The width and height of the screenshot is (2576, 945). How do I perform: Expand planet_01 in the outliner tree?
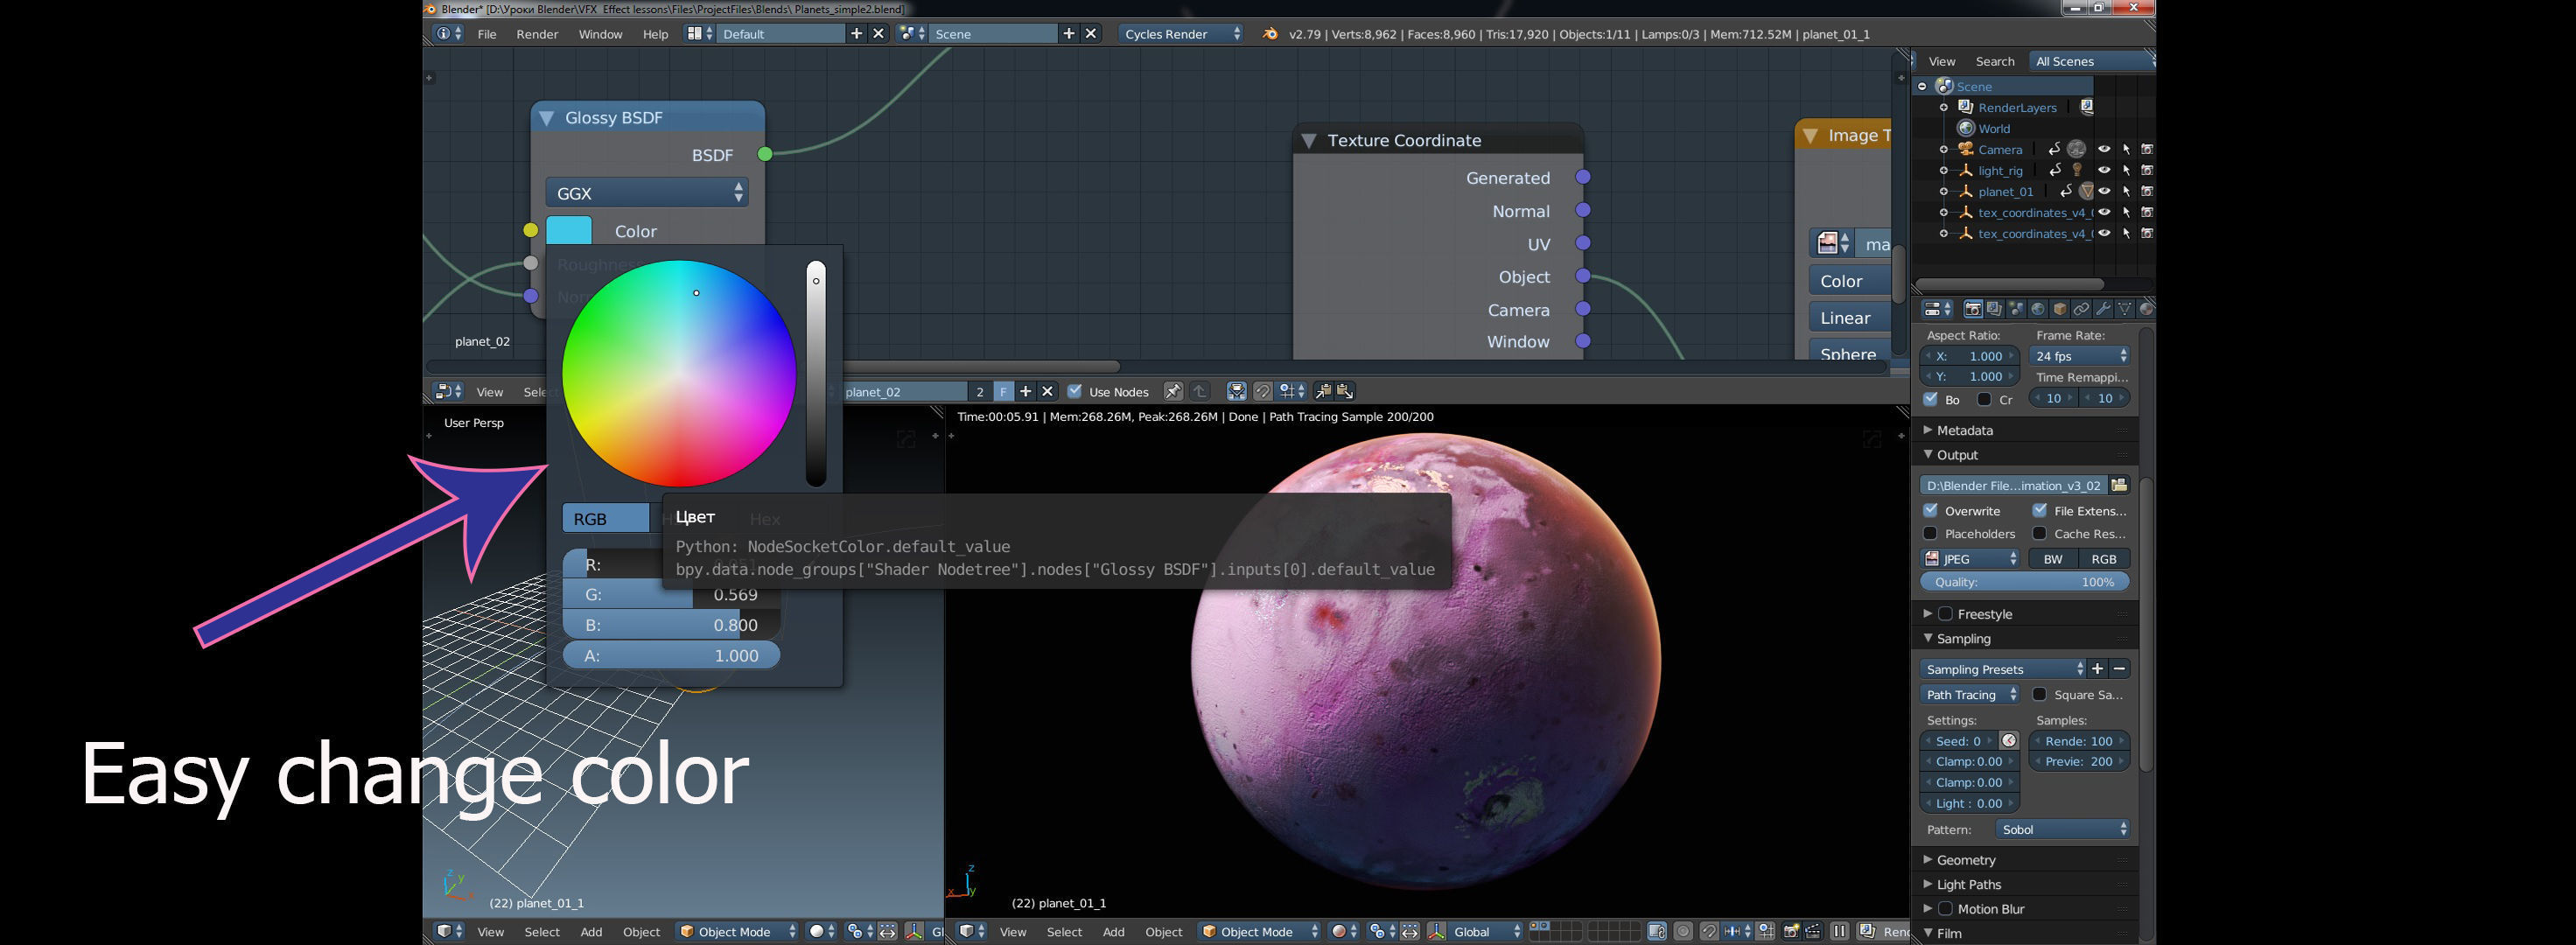tap(1944, 191)
